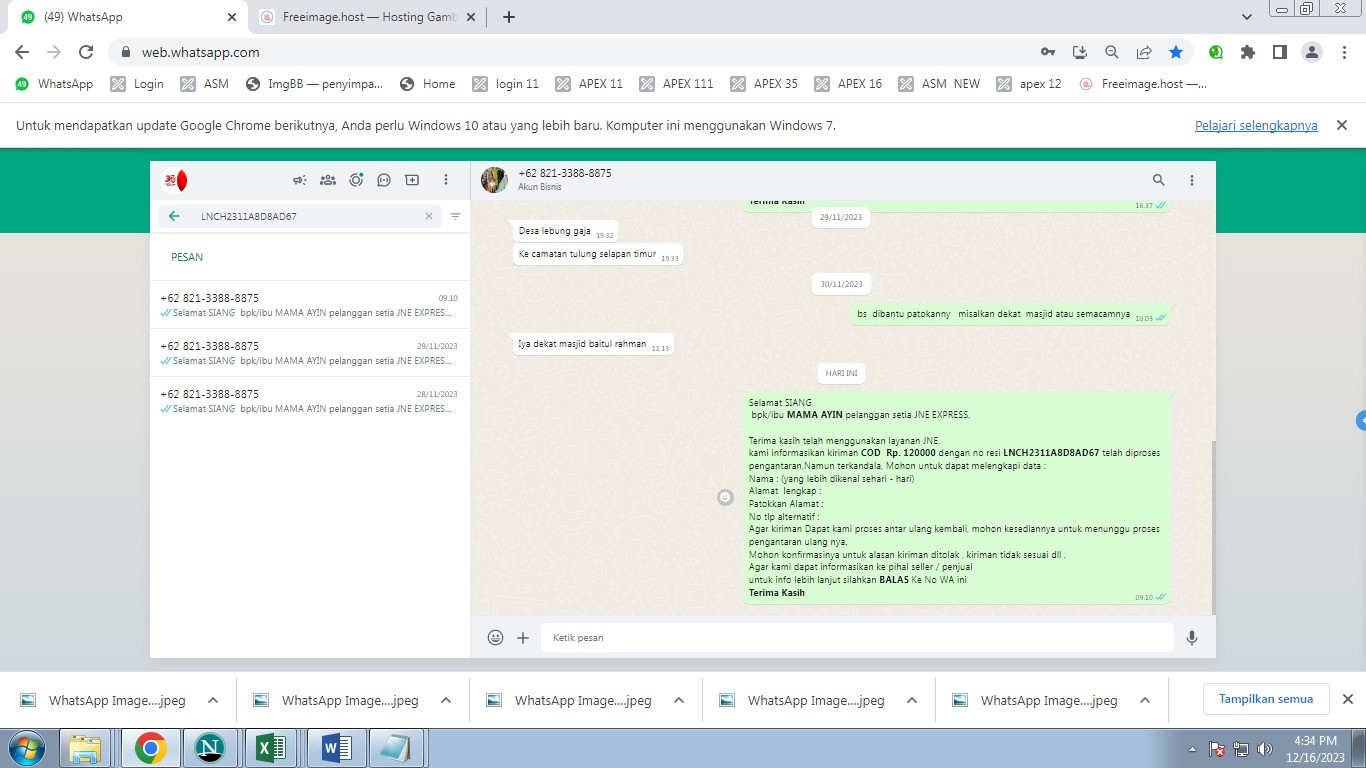This screenshot has width=1366, height=768.
Task: Reload the WhatsApp Web page
Action: point(86,52)
